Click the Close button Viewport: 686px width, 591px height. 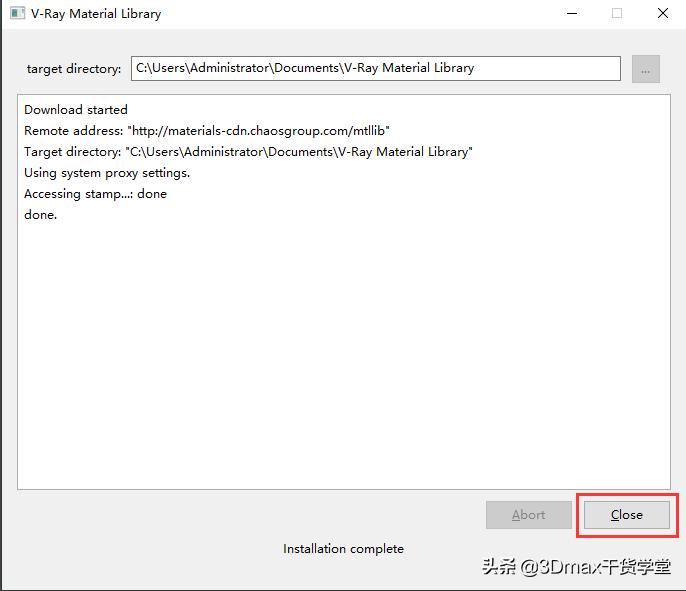coord(626,515)
